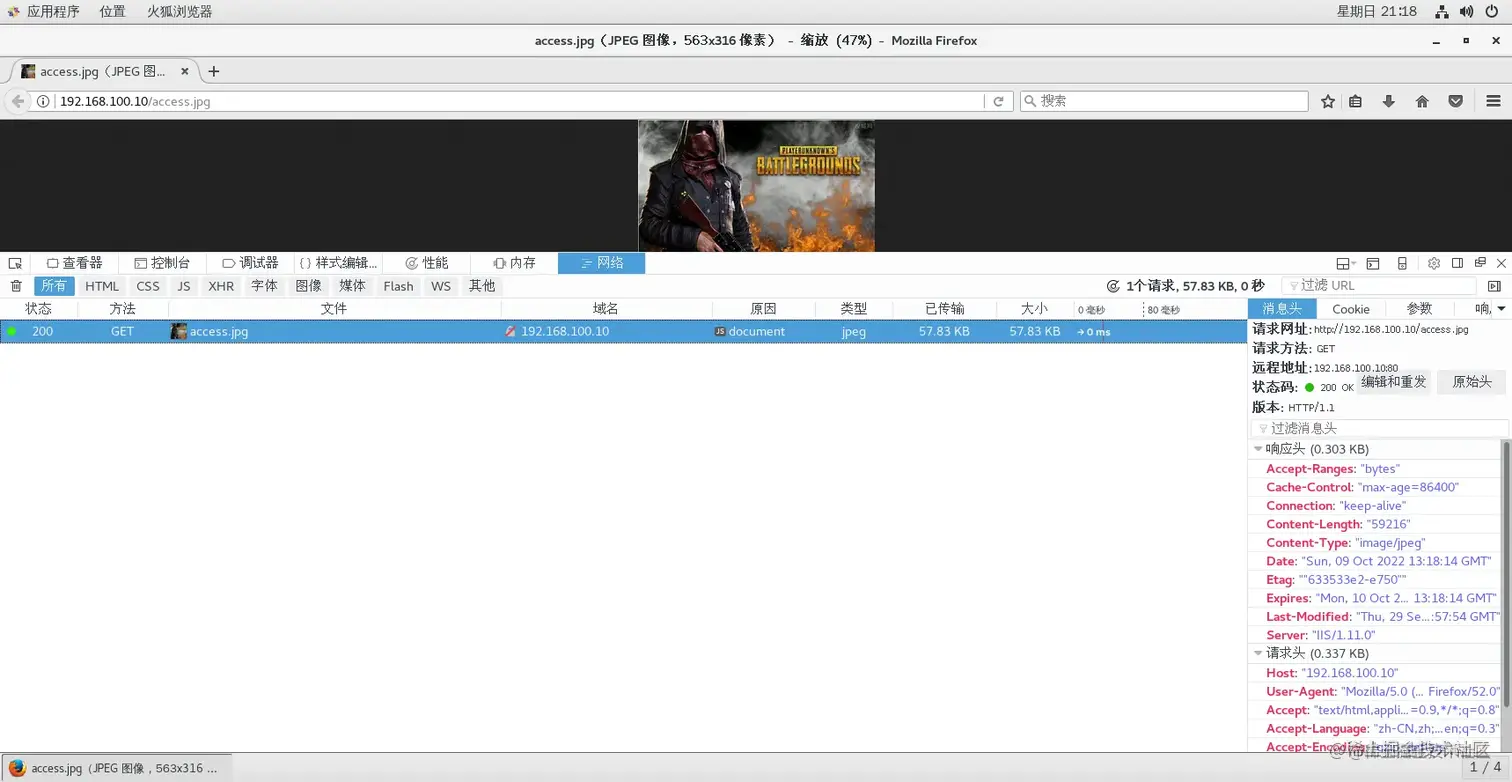Switch to the 控制台 (Console) tab

click(162, 263)
